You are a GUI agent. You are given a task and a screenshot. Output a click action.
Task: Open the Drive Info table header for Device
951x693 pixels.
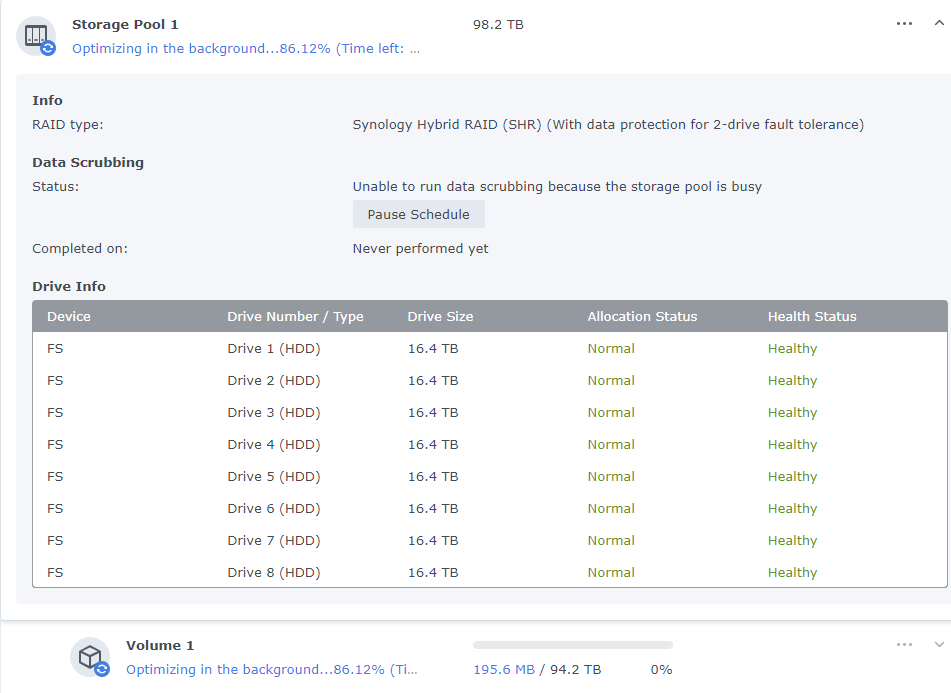[x=68, y=315]
